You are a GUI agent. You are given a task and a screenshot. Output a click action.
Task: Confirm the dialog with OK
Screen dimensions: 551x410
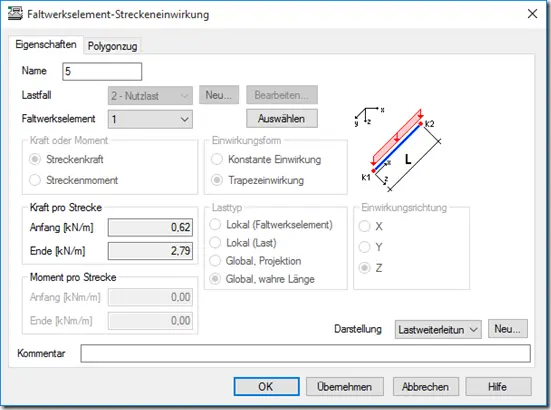click(266, 386)
